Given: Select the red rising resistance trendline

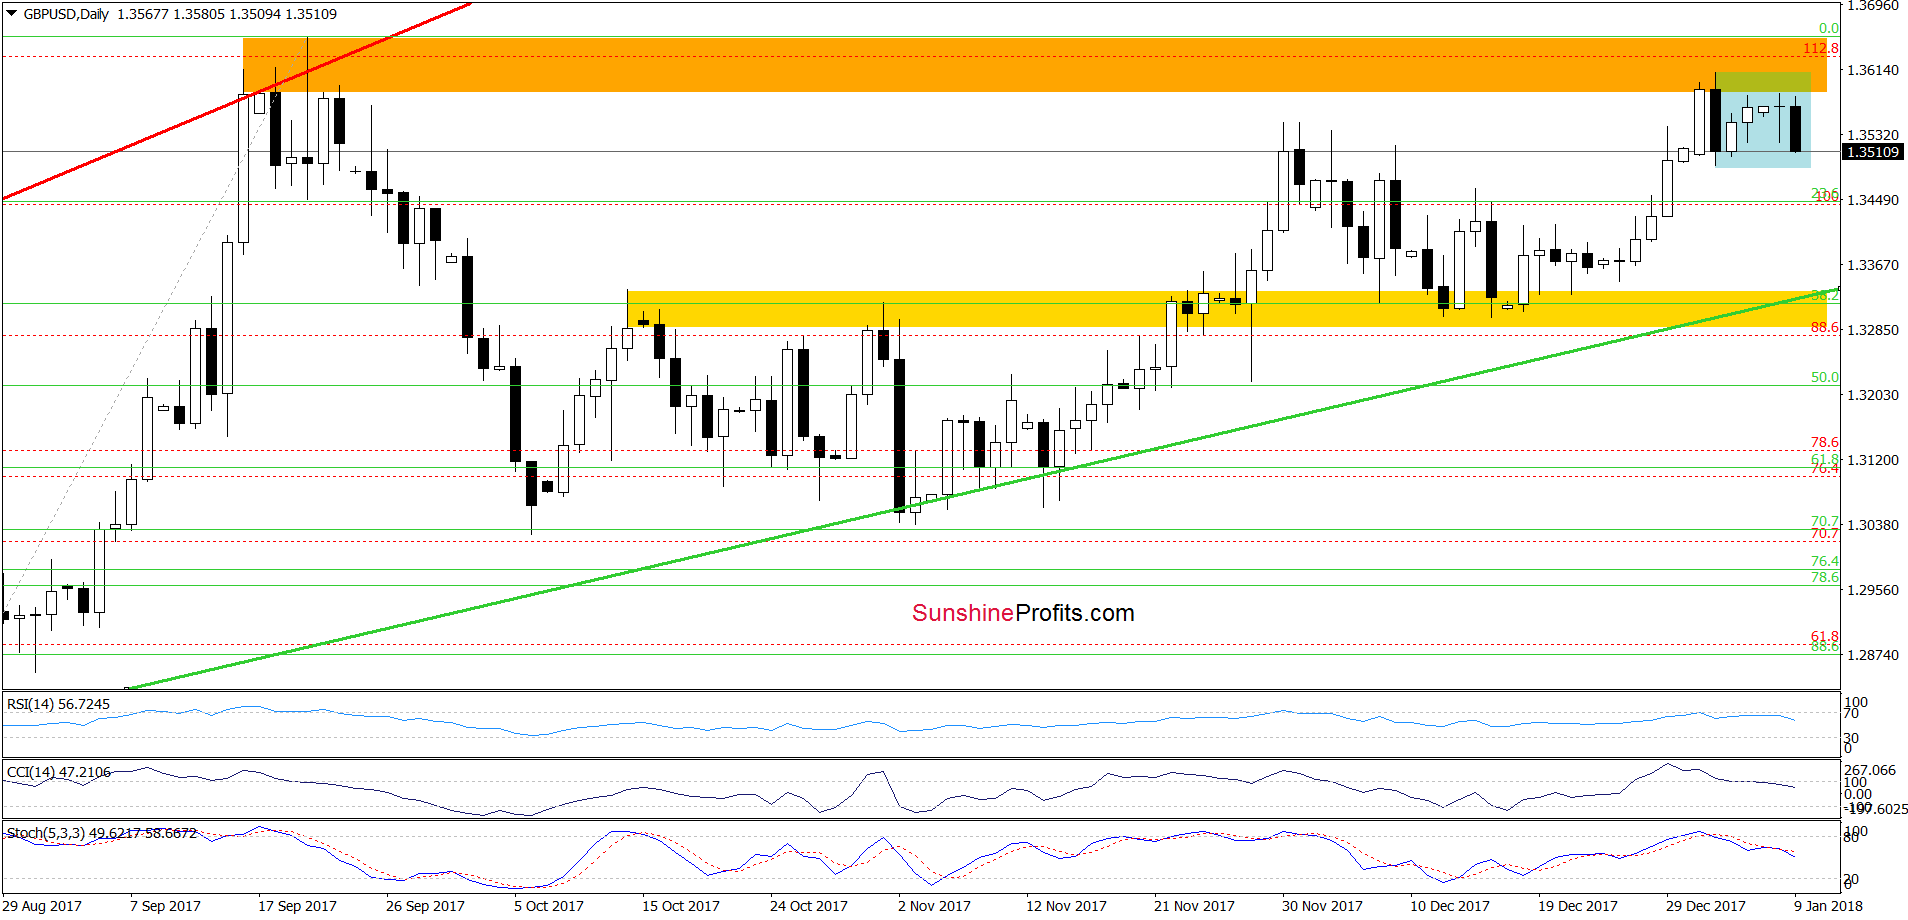Looking at the screenshot, I should tap(235, 101).
